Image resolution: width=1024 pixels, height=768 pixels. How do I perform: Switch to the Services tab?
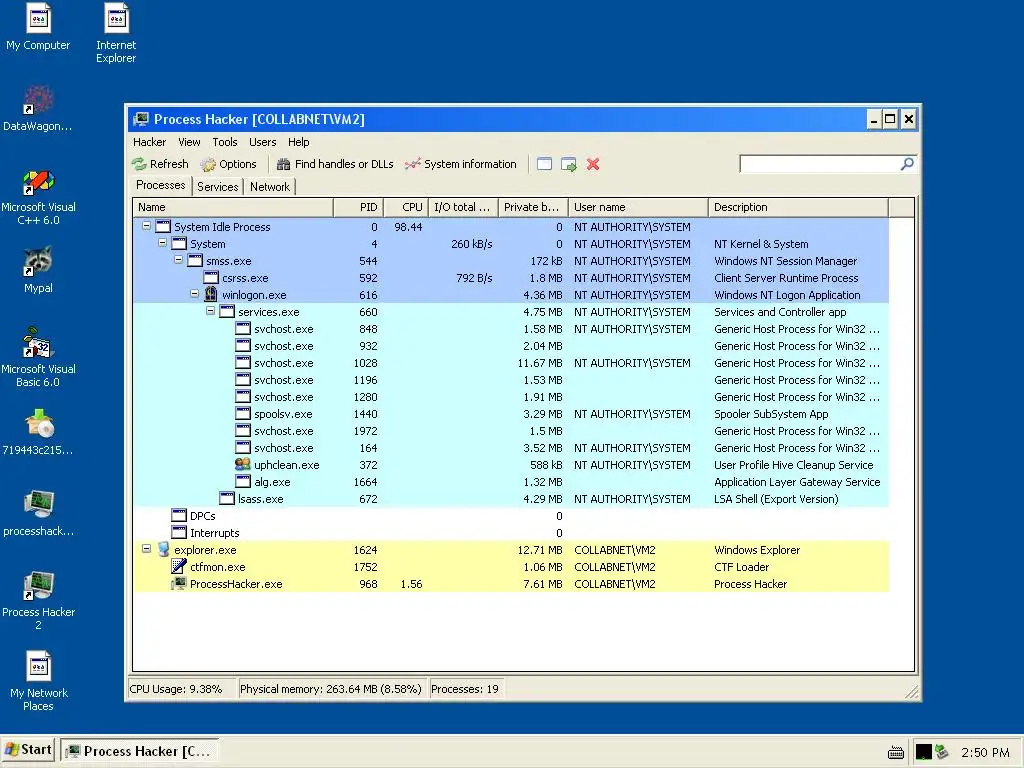pos(217,187)
